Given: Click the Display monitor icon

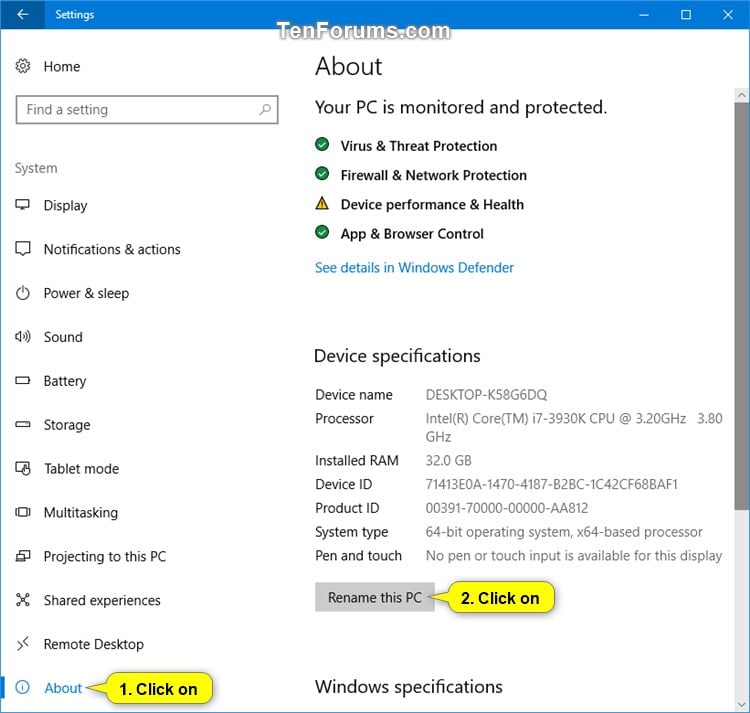Looking at the screenshot, I should click(x=22, y=205).
